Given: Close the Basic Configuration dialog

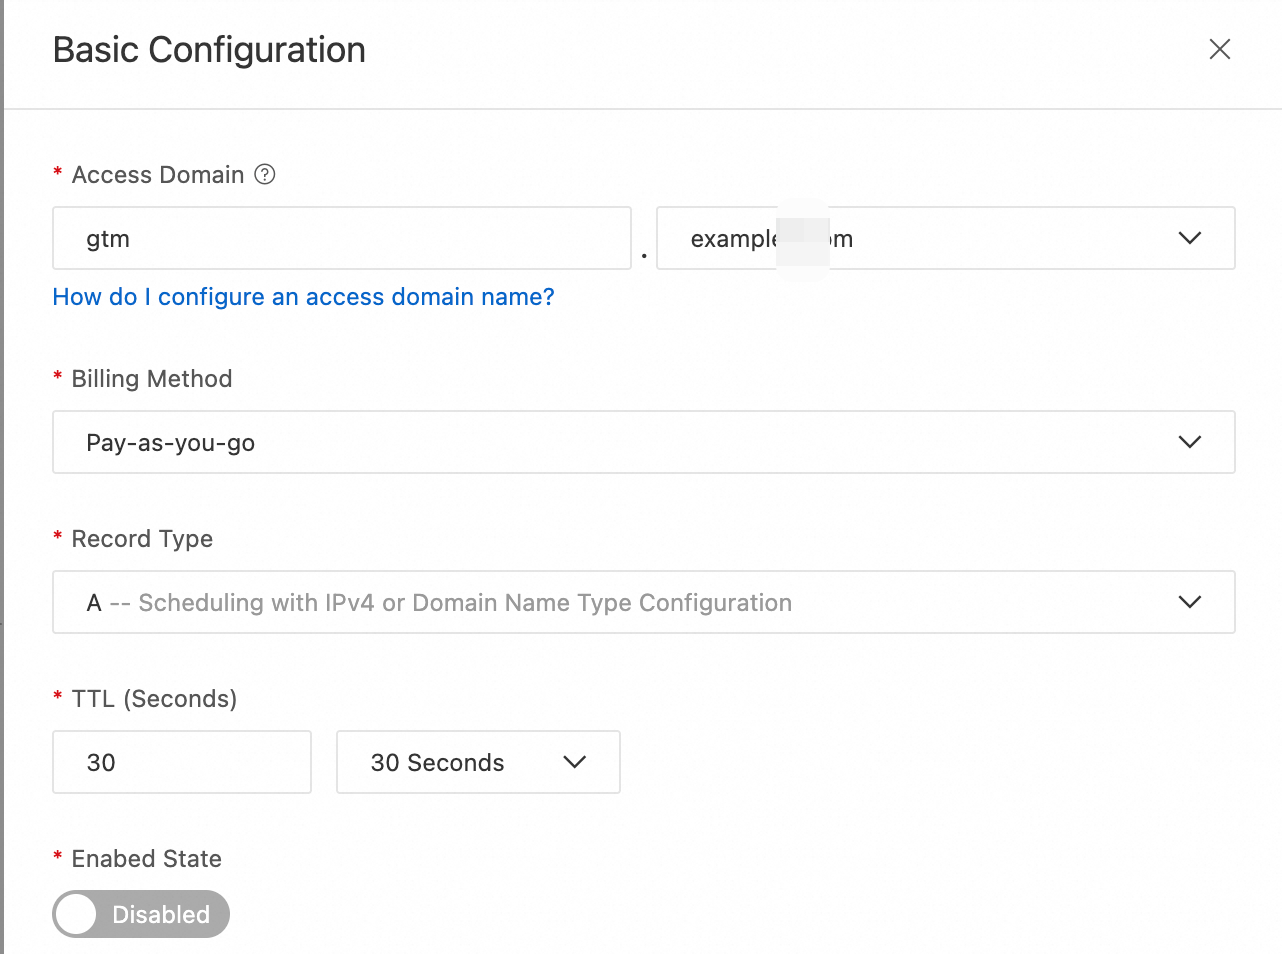Looking at the screenshot, I should (x=1219, y=49).
